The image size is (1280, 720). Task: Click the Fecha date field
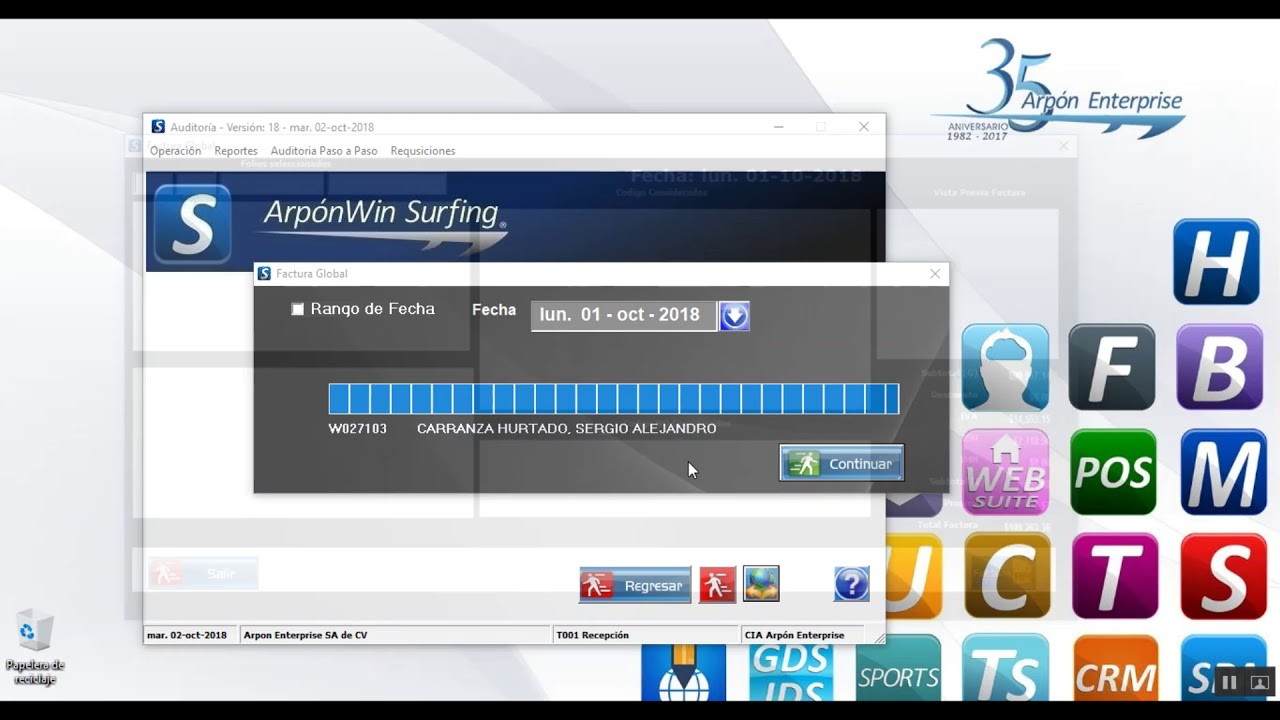(x=624, y=316)
